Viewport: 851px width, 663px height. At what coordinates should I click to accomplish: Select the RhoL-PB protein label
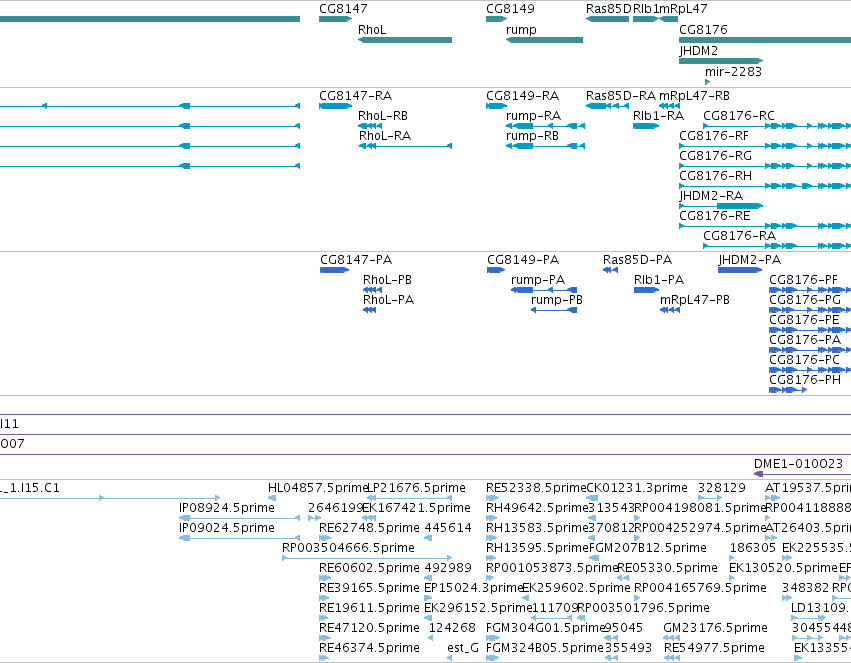[387, 280]
